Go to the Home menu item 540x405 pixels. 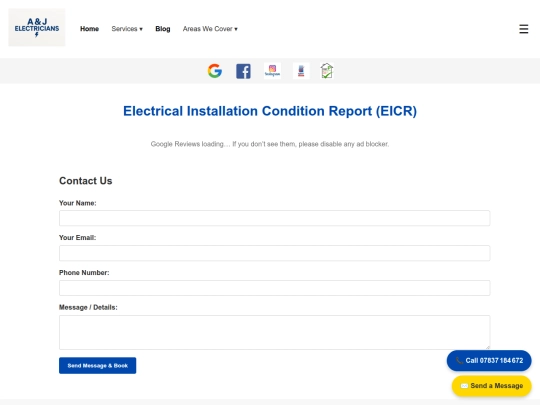[x=90, y=29]
